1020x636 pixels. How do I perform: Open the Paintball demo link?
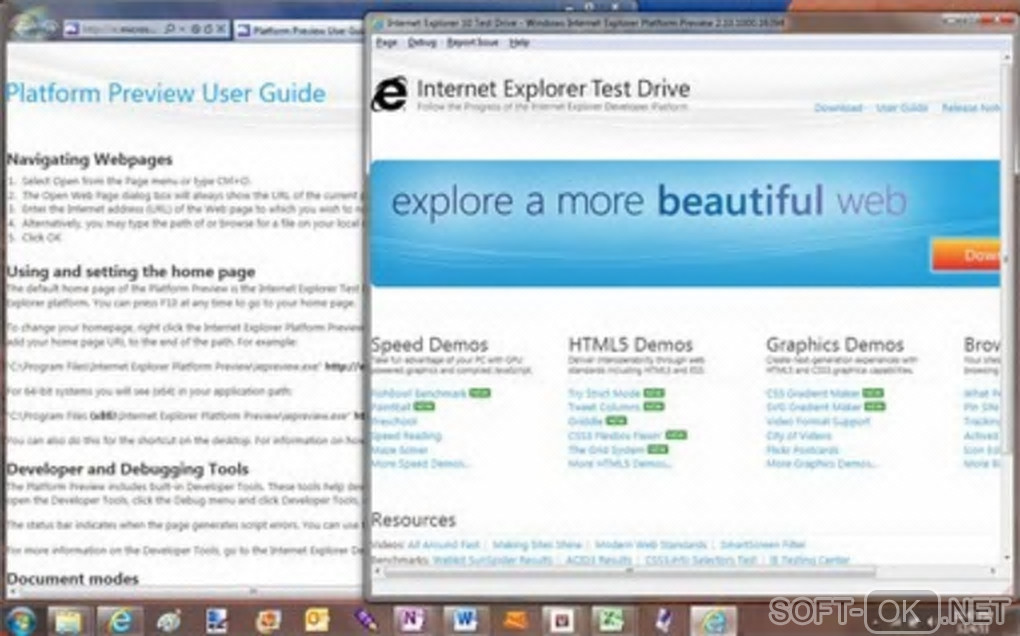point(391,407)
